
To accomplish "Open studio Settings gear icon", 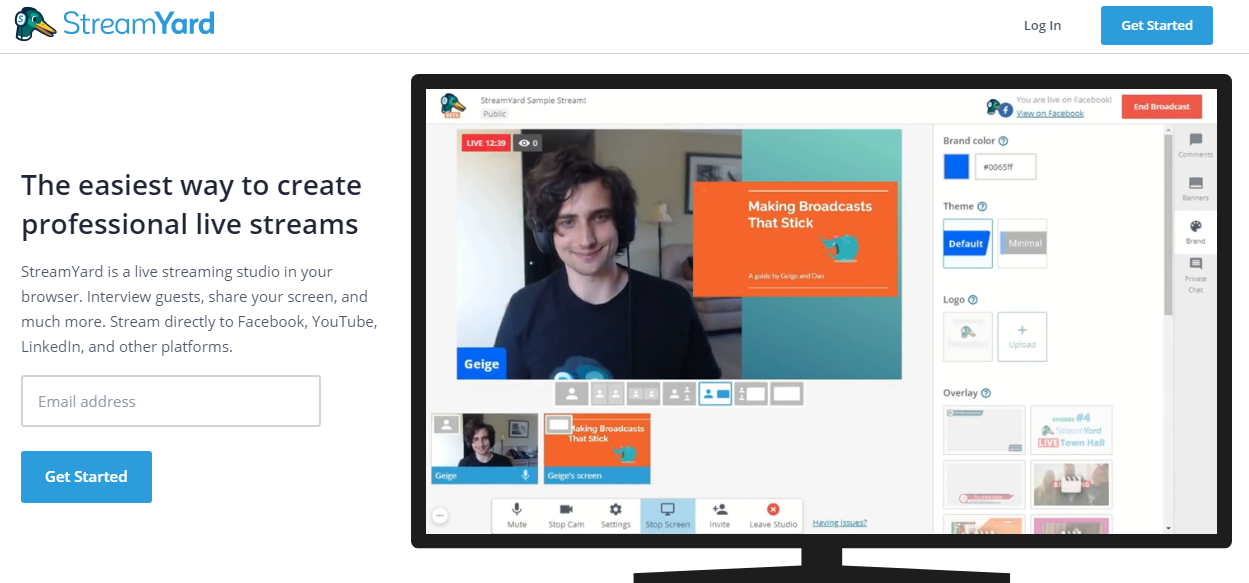I will pyautogui.click(x=616, y=510).
